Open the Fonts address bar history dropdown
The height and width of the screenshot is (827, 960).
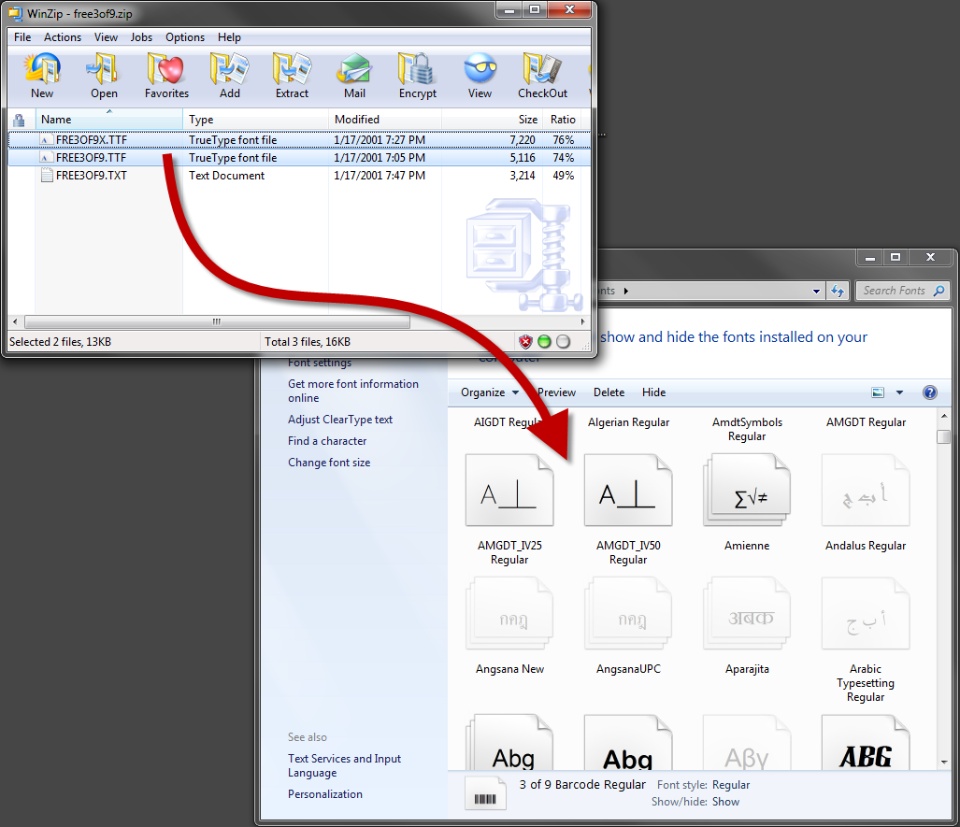[816, 291]
